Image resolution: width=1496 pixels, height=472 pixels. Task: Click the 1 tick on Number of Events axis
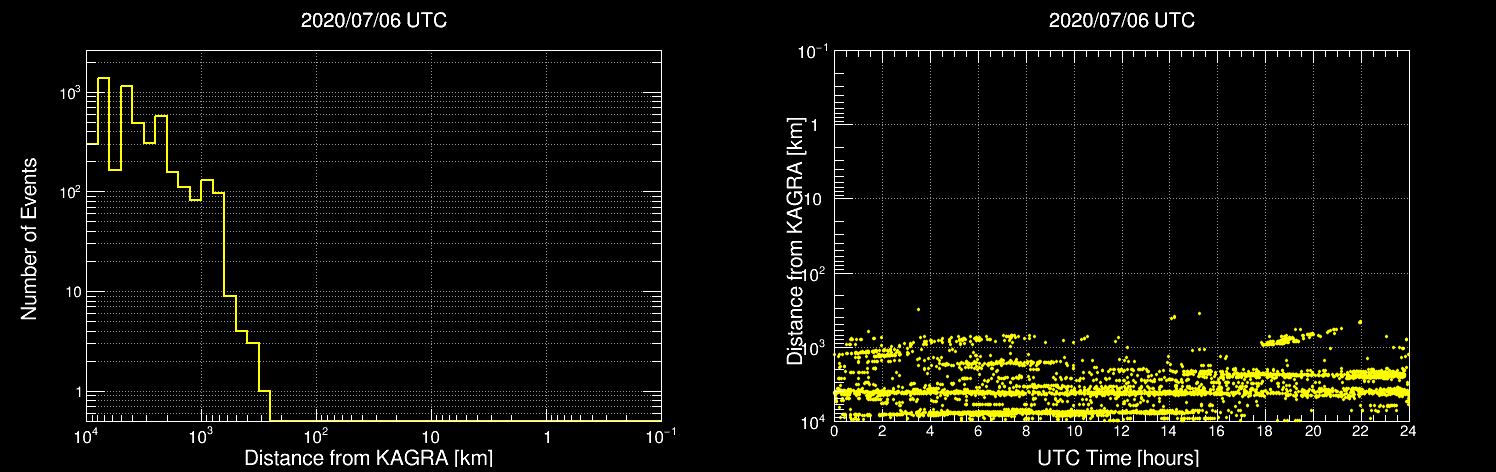click(x=76, y=392)
